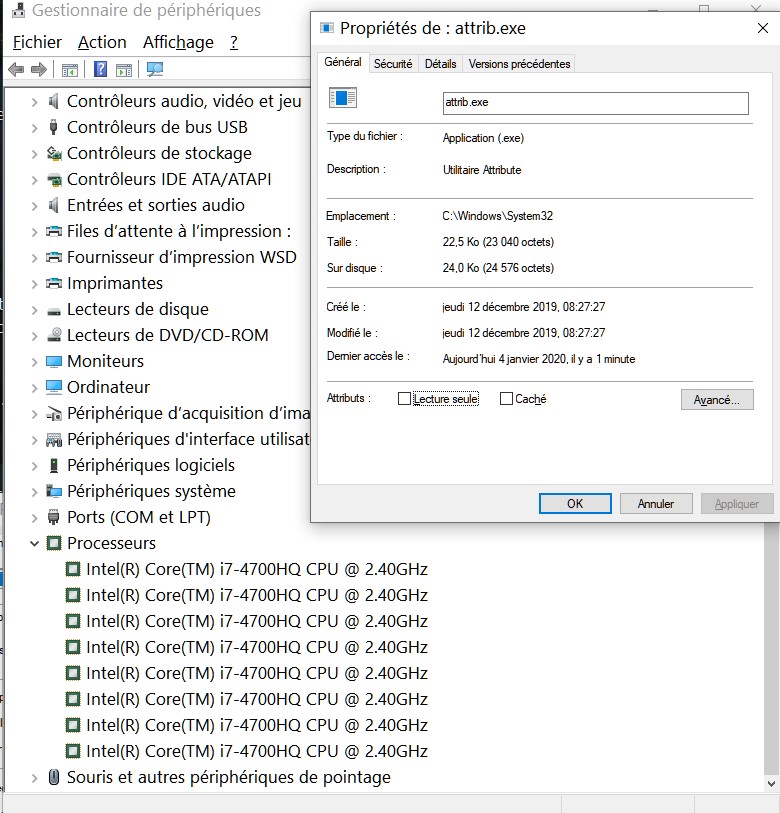Select the Contrôleurs de stockage icon
Screen dimensions: 780x813
point(54,153)
